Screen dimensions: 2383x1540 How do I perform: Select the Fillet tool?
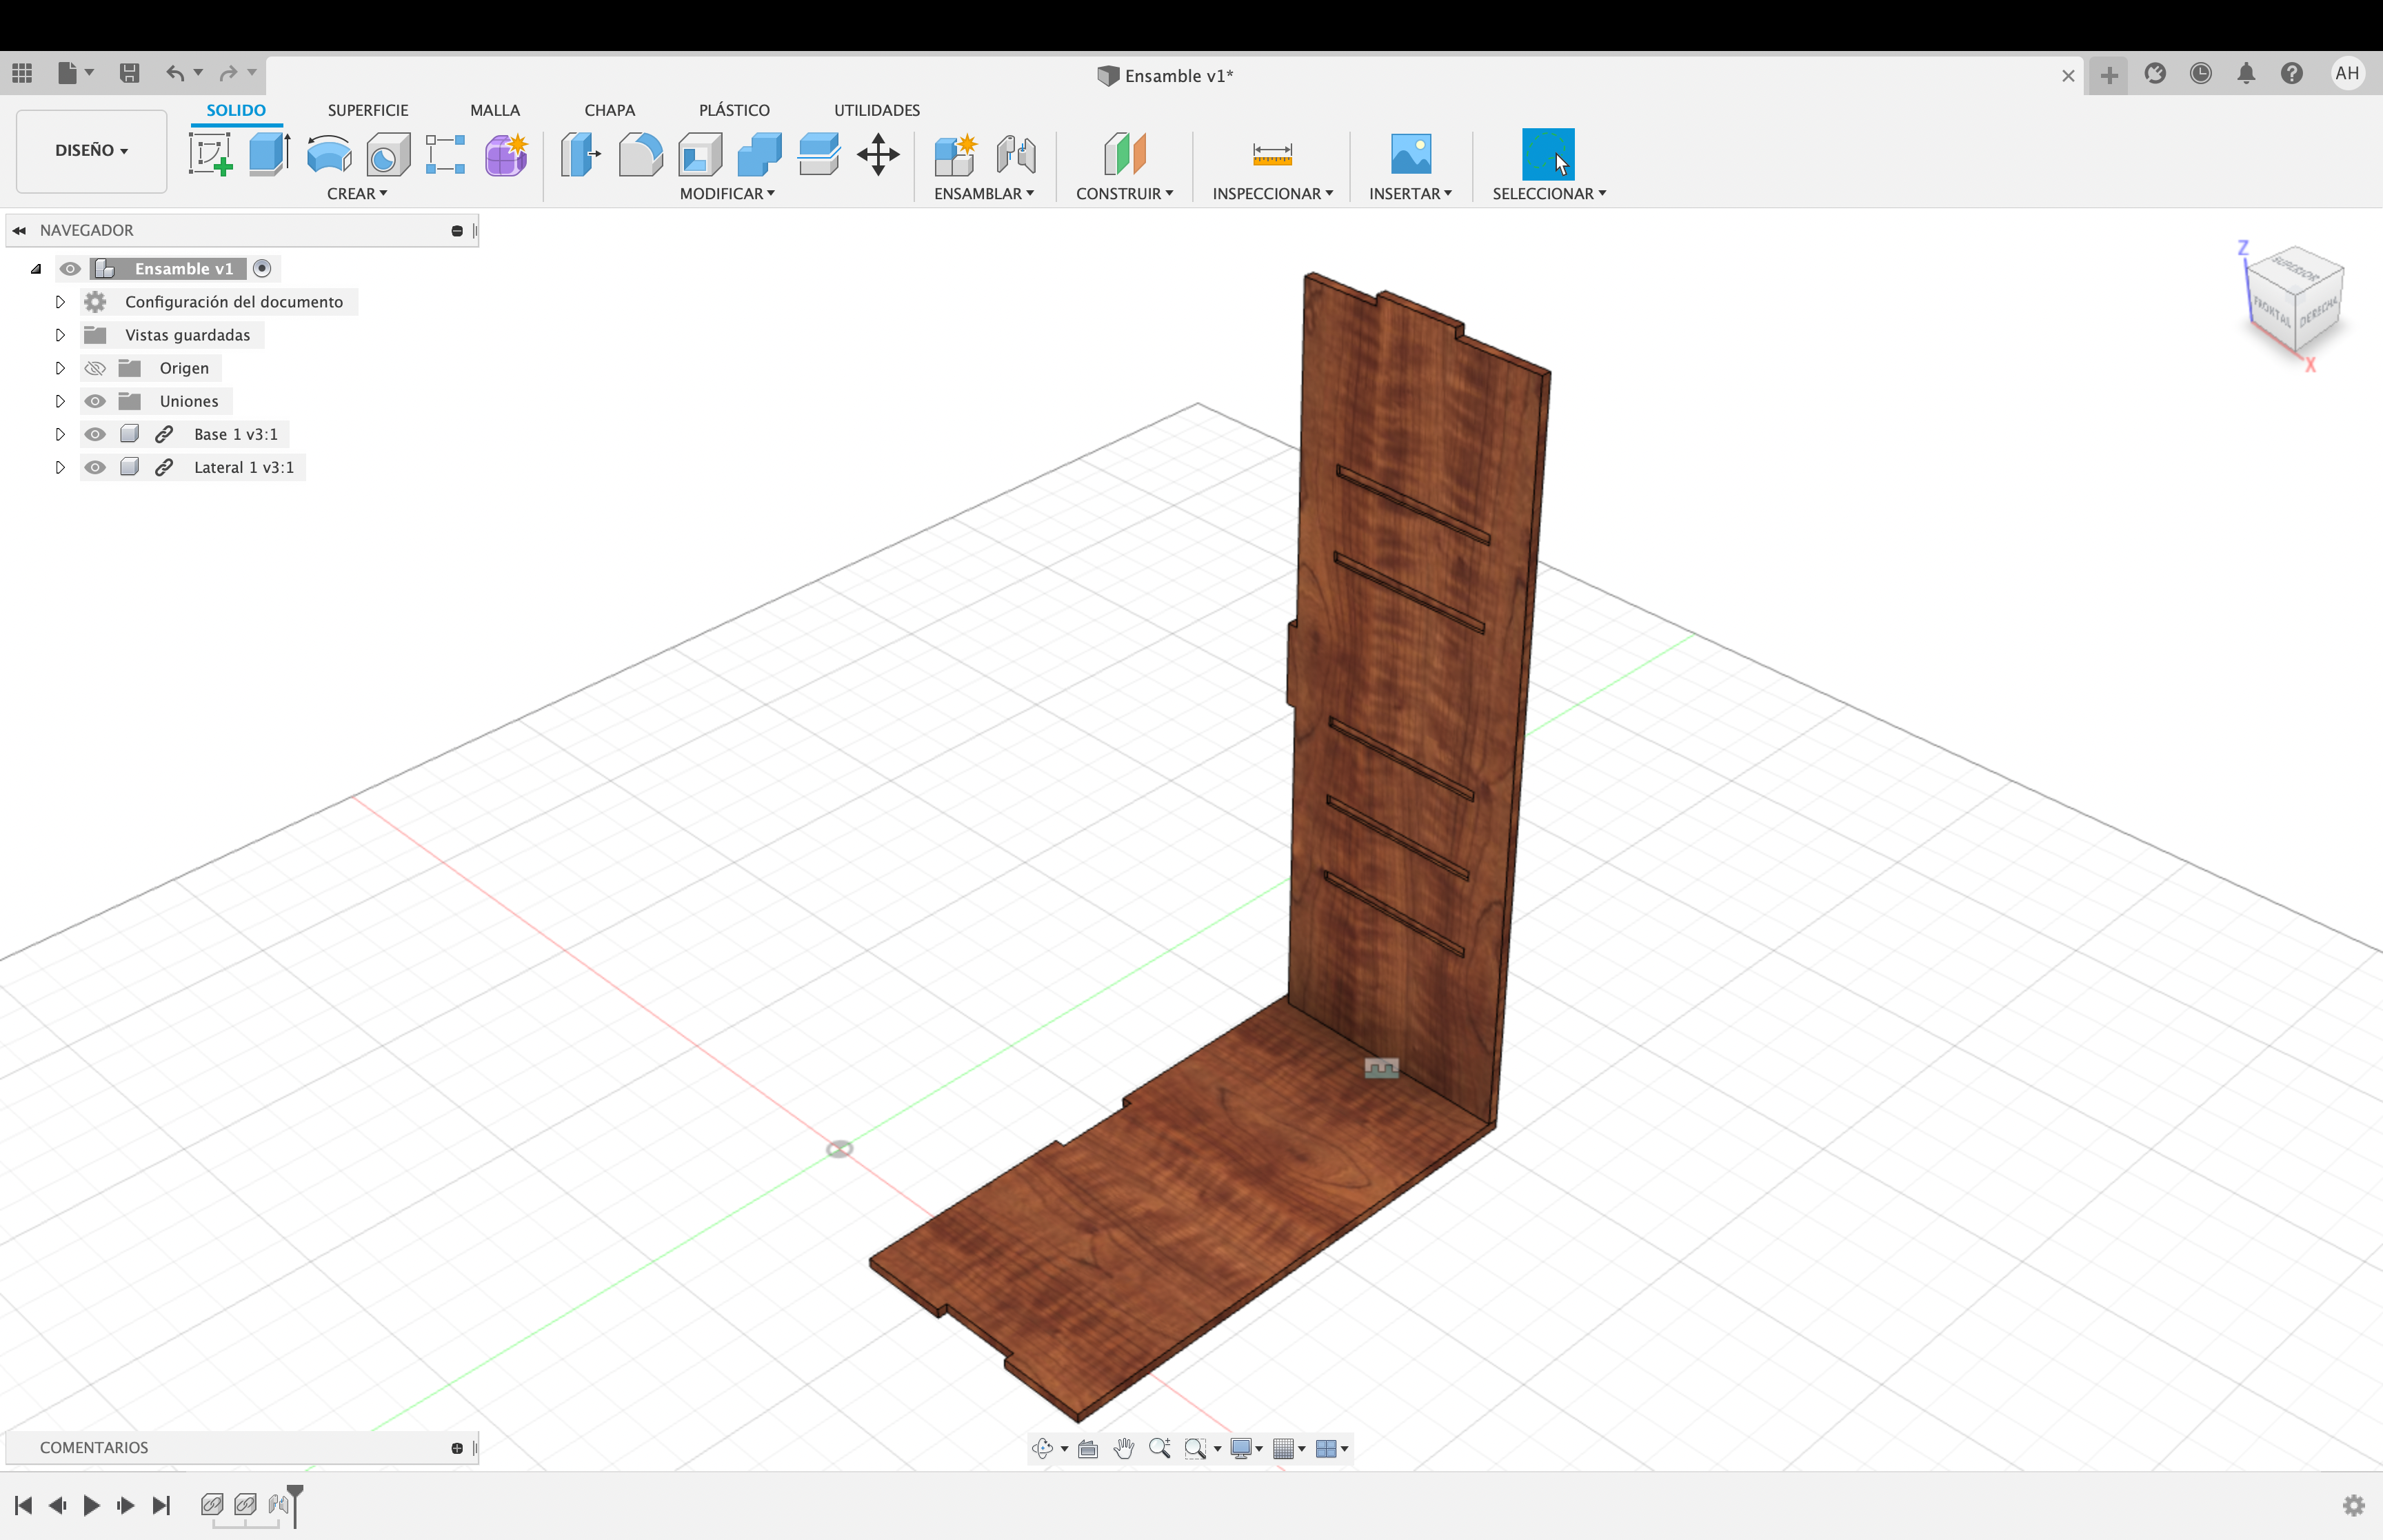pos(640,155)
